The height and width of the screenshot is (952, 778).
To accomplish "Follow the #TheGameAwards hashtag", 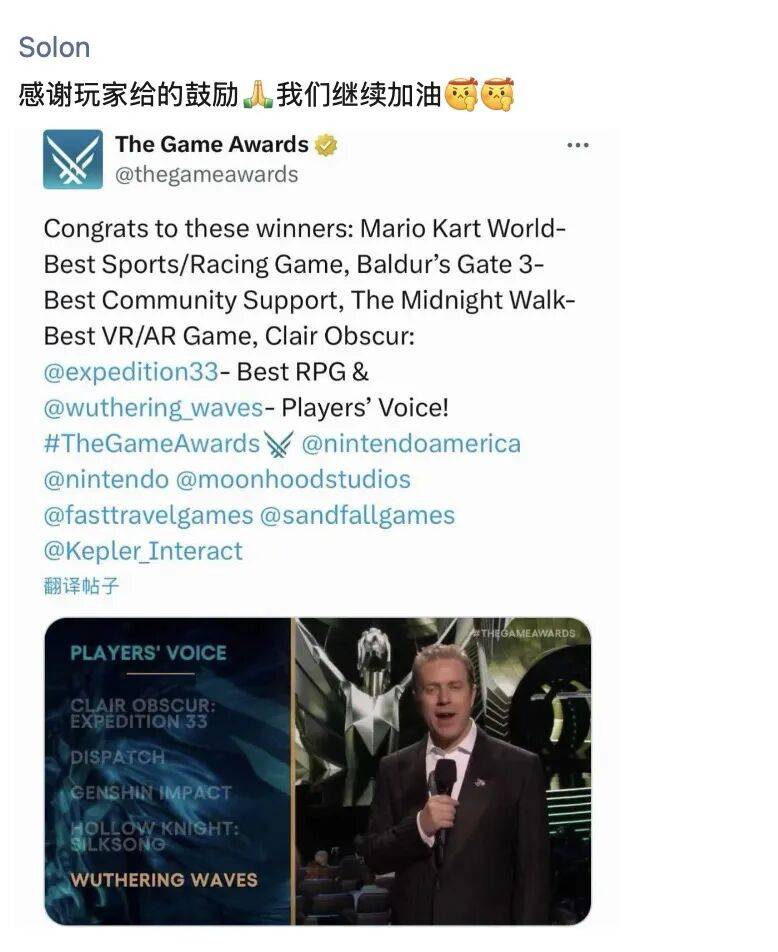I will click(152, 444).
